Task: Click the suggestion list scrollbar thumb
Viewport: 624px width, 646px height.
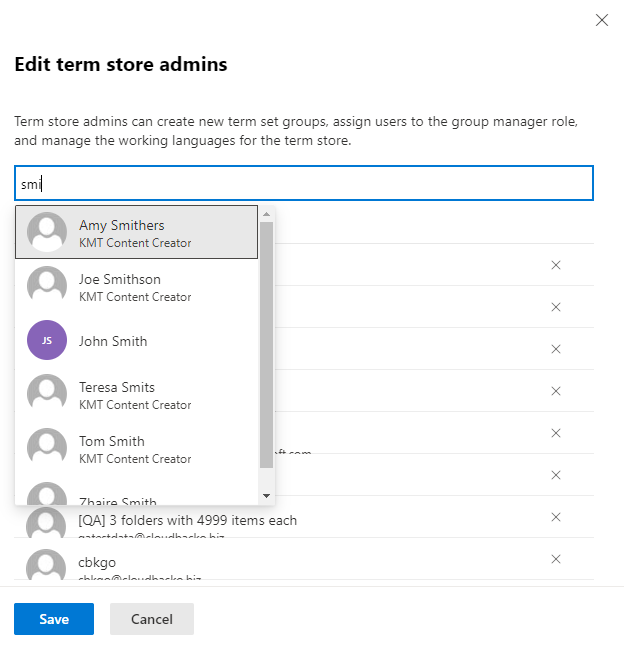Action: (x=266, y=345)
